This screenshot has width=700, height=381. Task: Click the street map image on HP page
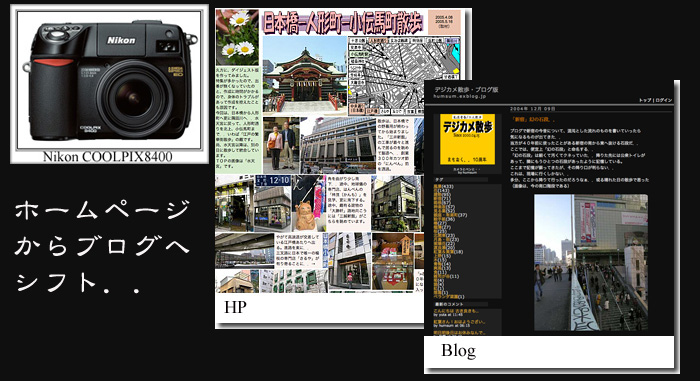pos(404,75)
